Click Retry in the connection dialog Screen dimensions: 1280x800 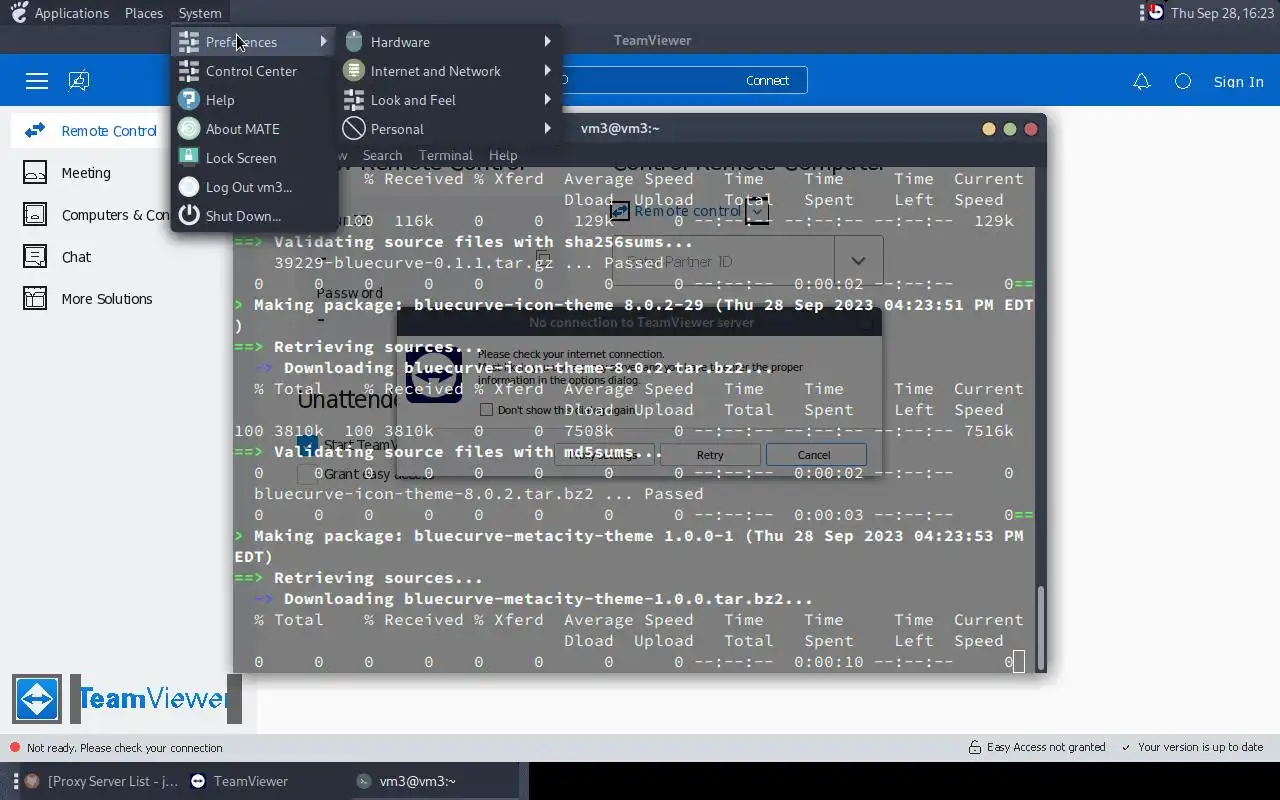[710, 455]
